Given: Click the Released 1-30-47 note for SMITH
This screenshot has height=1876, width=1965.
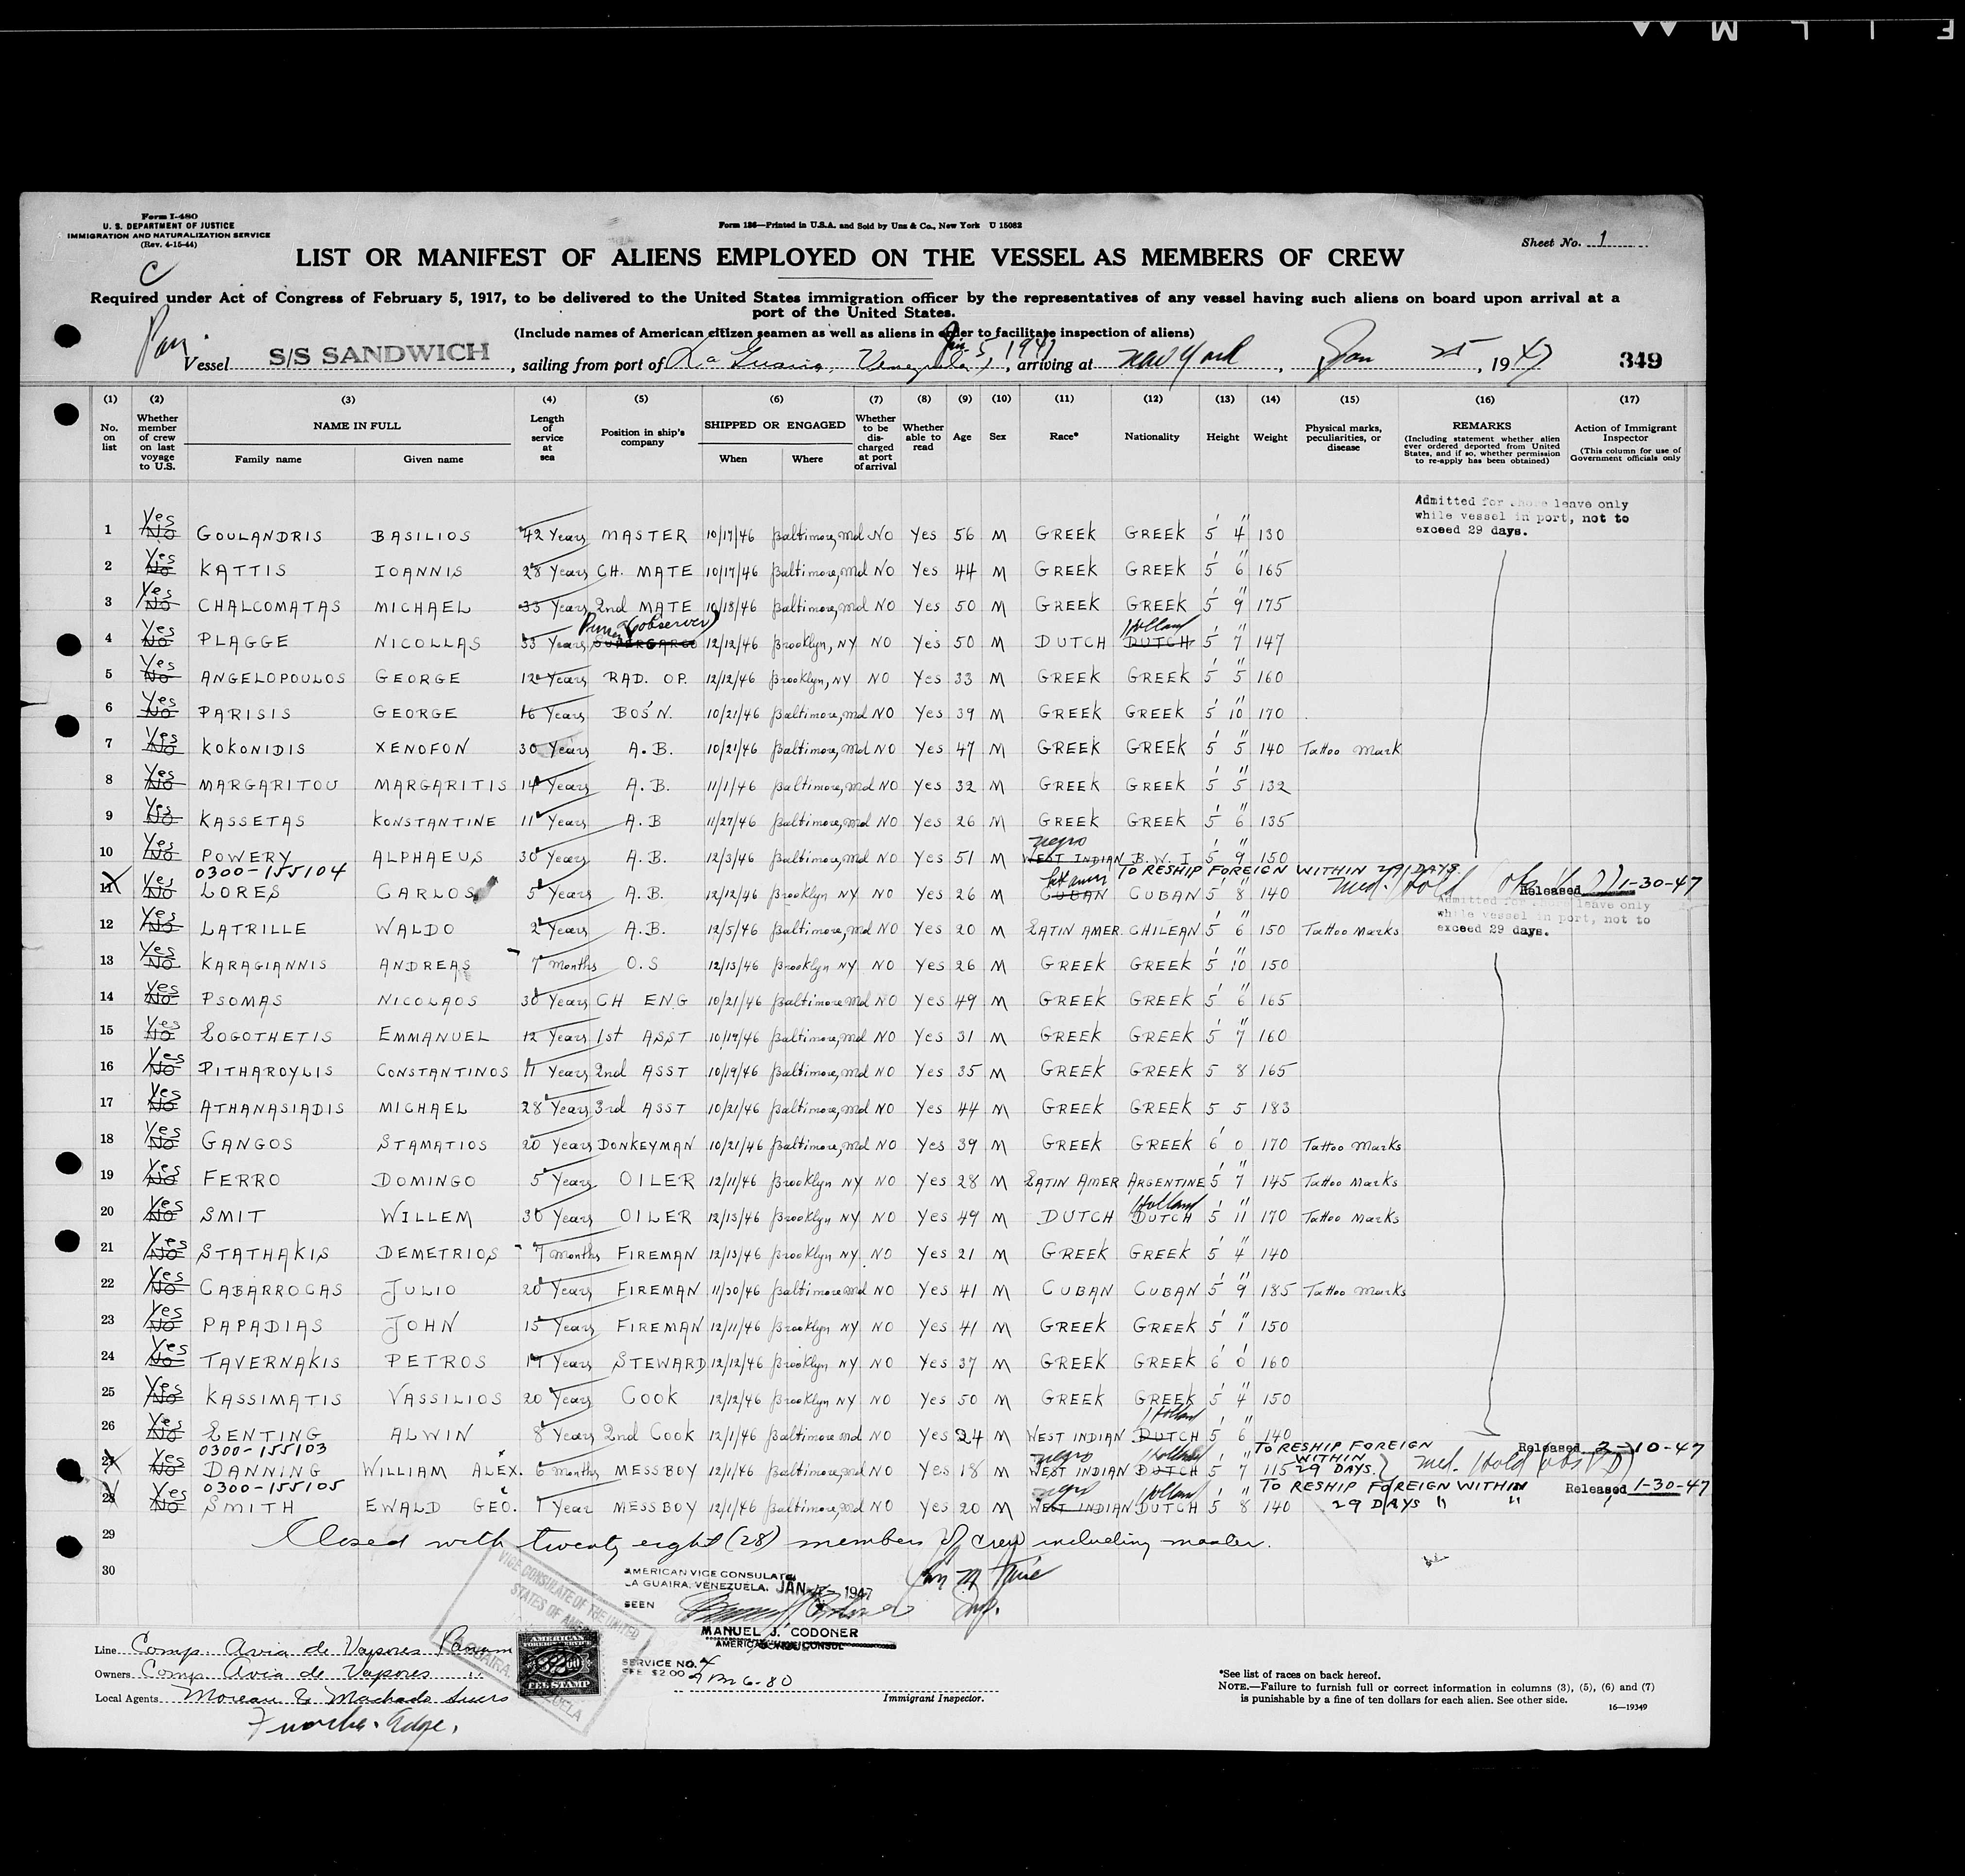Looking at the screenshot, I should point(1637,1488).
